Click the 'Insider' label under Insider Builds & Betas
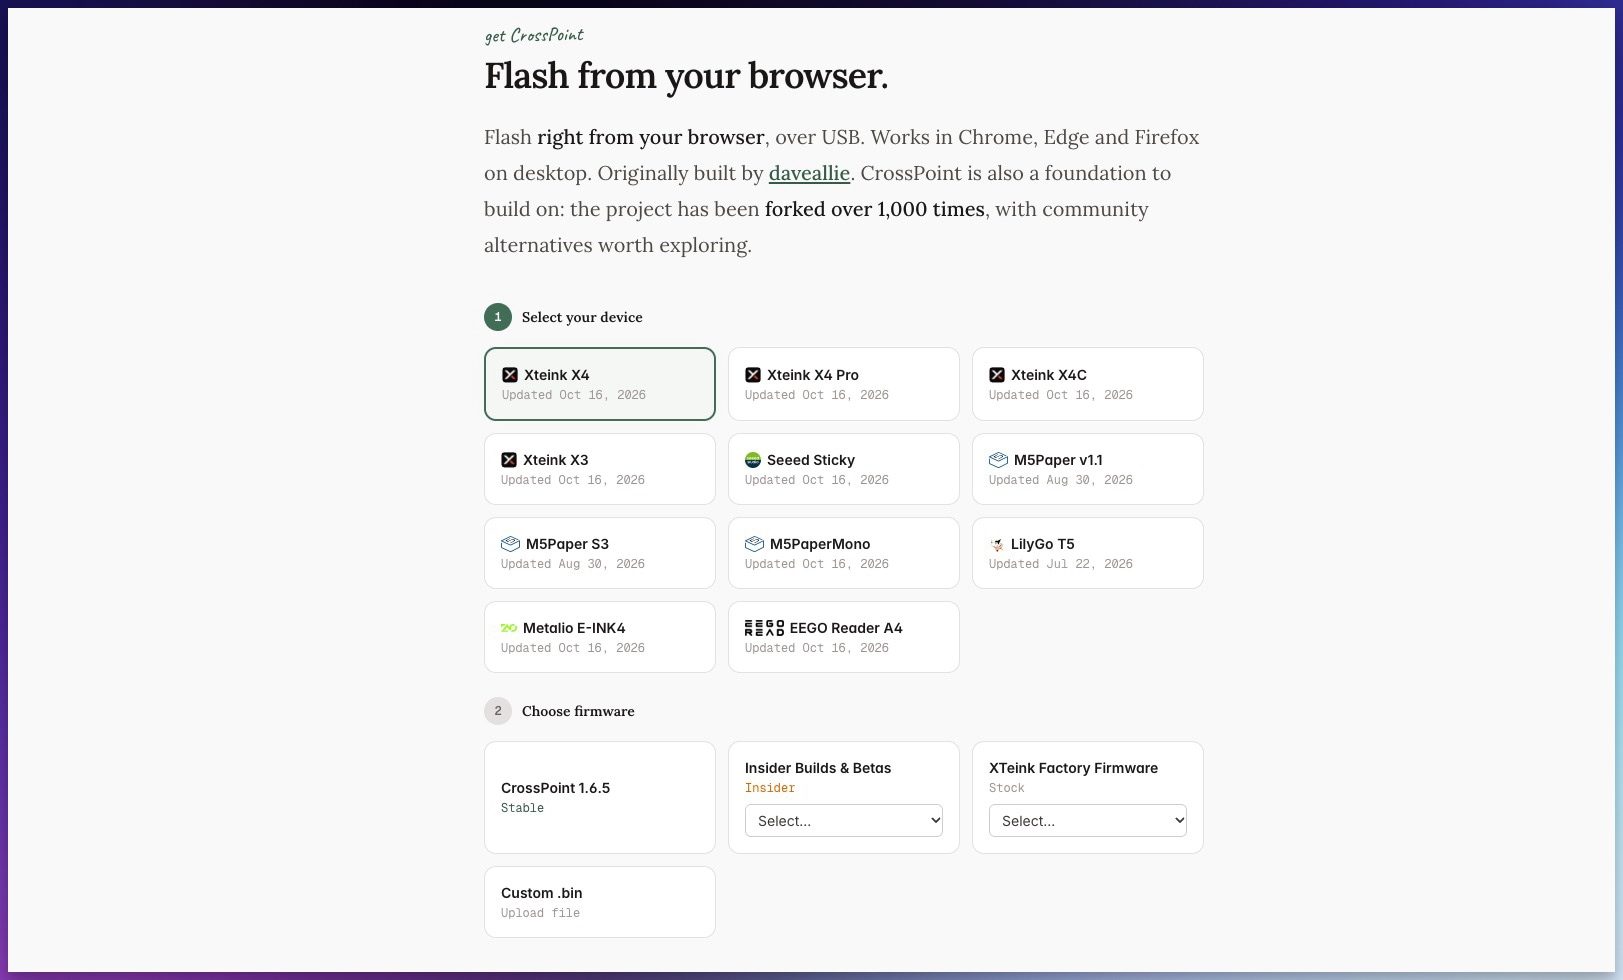 [770, 788]
